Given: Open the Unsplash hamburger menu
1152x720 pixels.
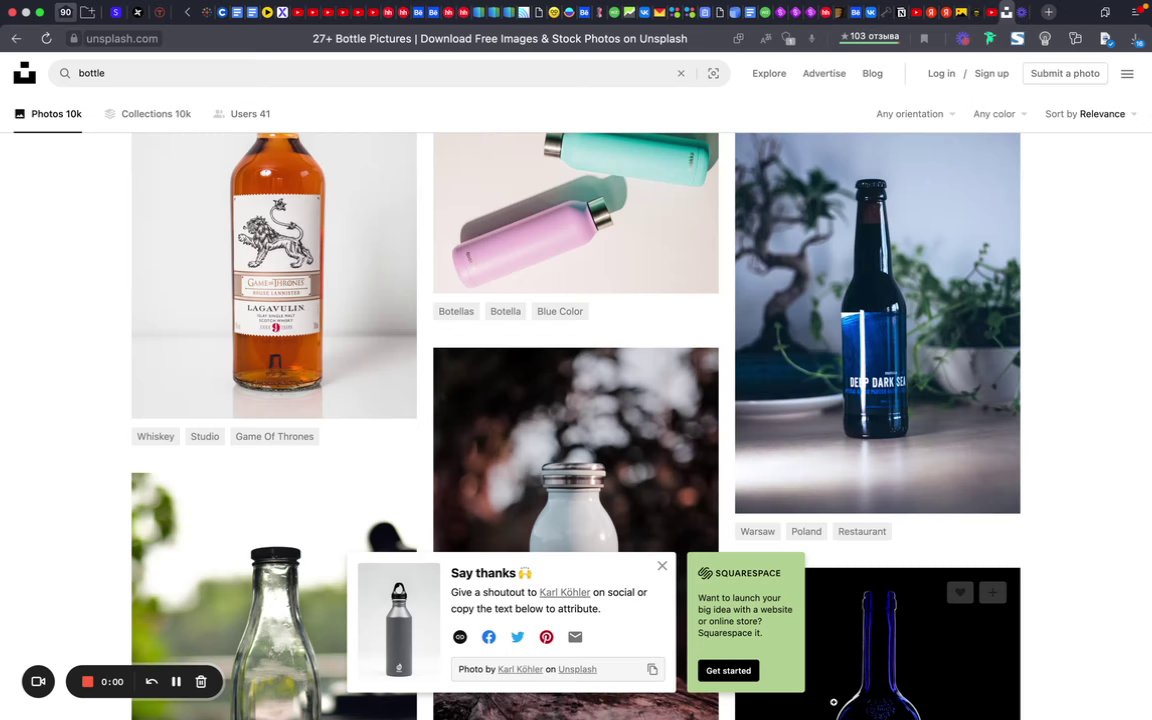Looking at the screenshot, I should point(1127,73).
